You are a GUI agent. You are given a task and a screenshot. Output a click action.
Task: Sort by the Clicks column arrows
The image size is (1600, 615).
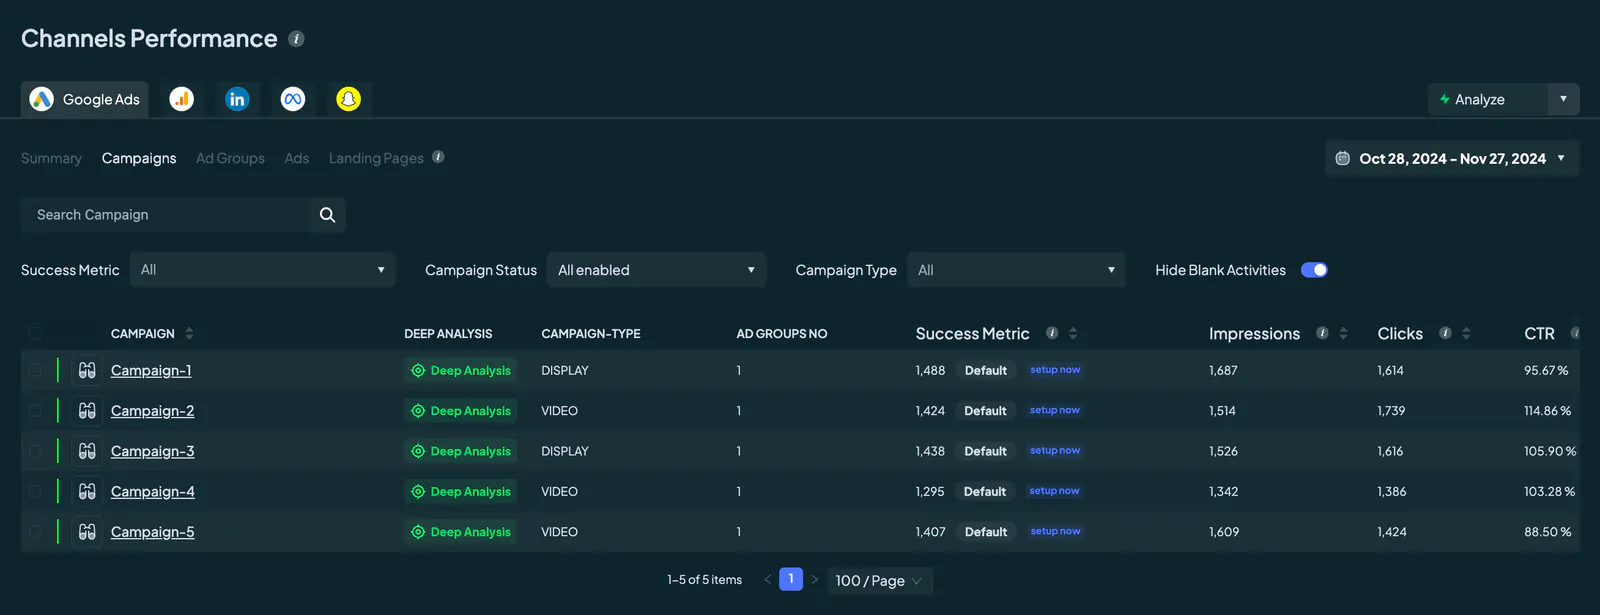(1466, 333)
